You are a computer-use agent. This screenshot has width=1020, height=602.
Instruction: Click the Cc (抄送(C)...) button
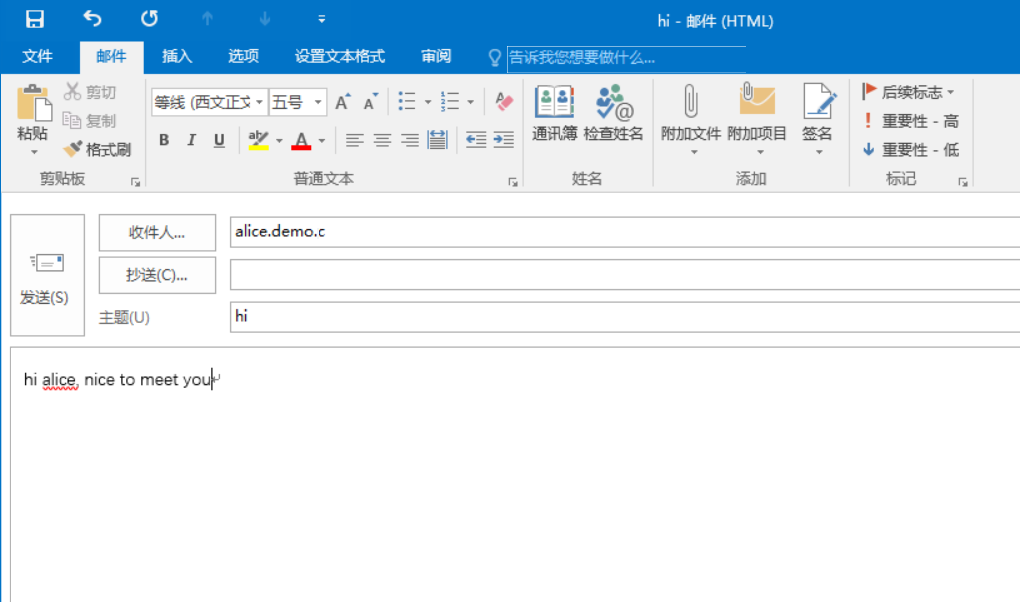tap(157, 275)
